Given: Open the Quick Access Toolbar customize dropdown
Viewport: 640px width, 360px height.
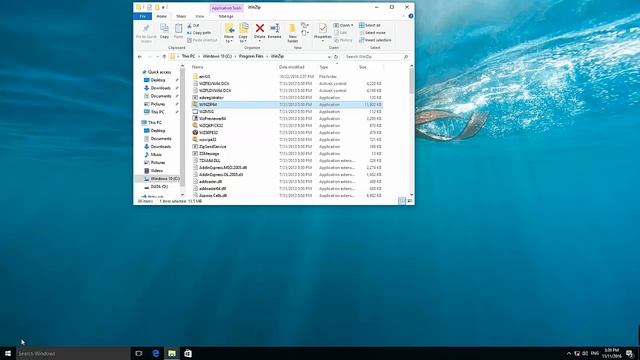Looking at the screenshot, I should pos(163,7).
